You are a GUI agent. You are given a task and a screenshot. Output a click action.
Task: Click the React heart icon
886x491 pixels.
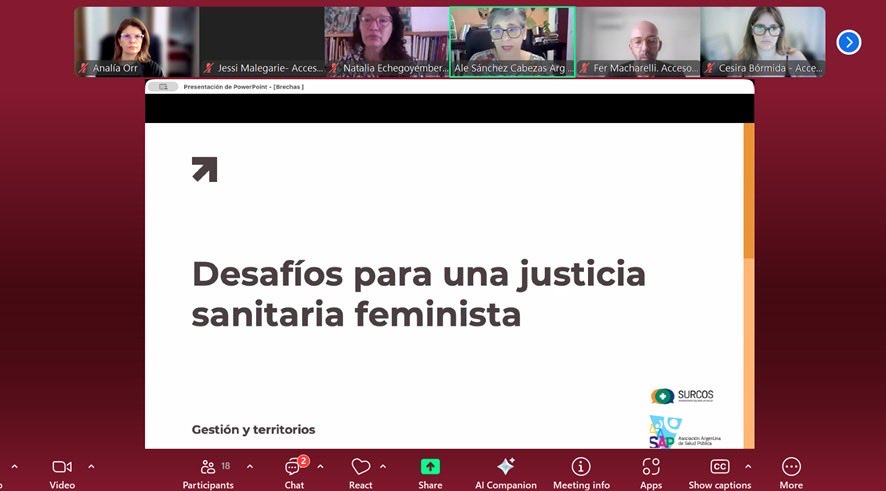[x=361, y=467]
